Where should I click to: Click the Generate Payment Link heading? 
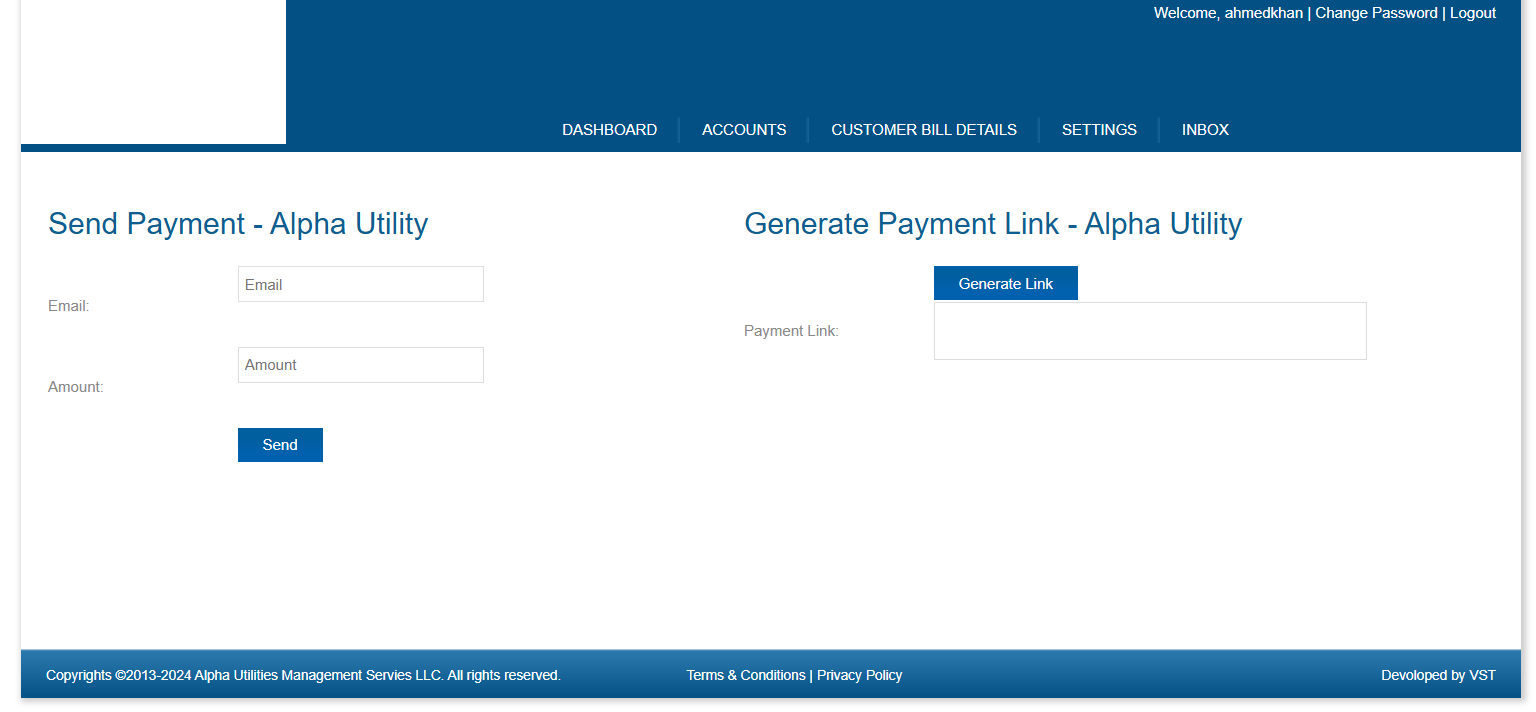click(992, 223)
